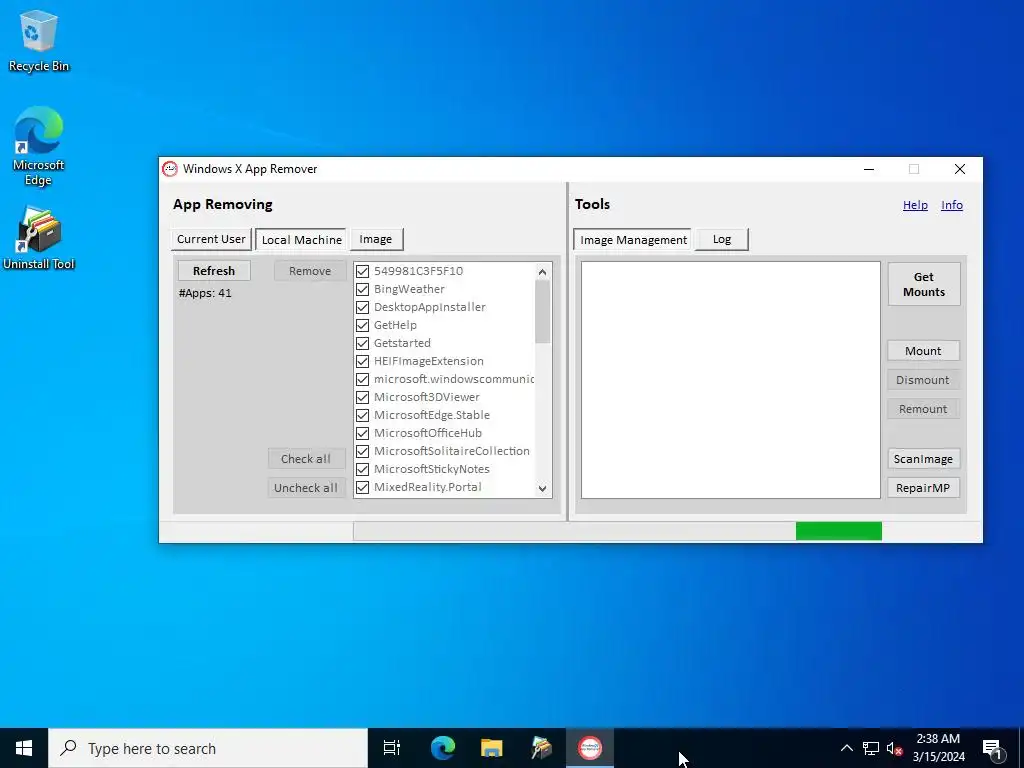Open File Explorer from the taskbar
1024x768 pixels.
(x=492, y=748)
